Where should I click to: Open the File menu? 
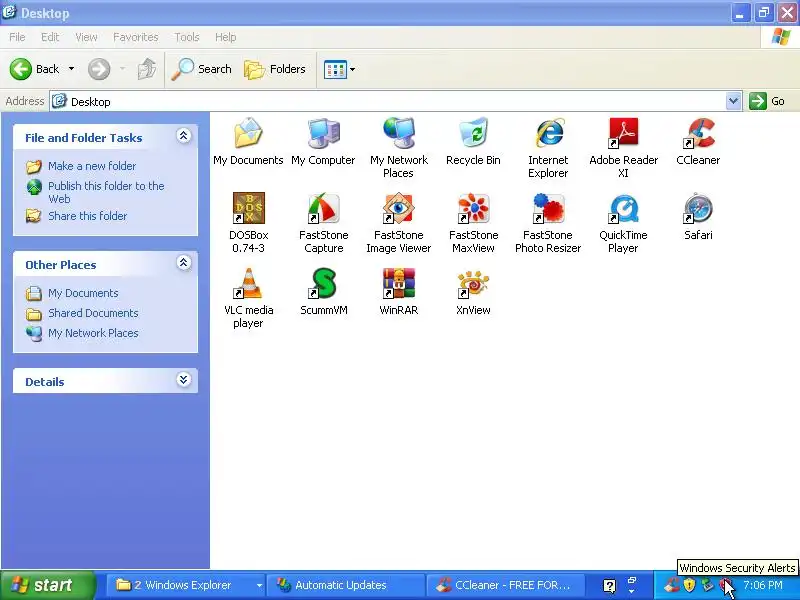click(x=17, y=37)
